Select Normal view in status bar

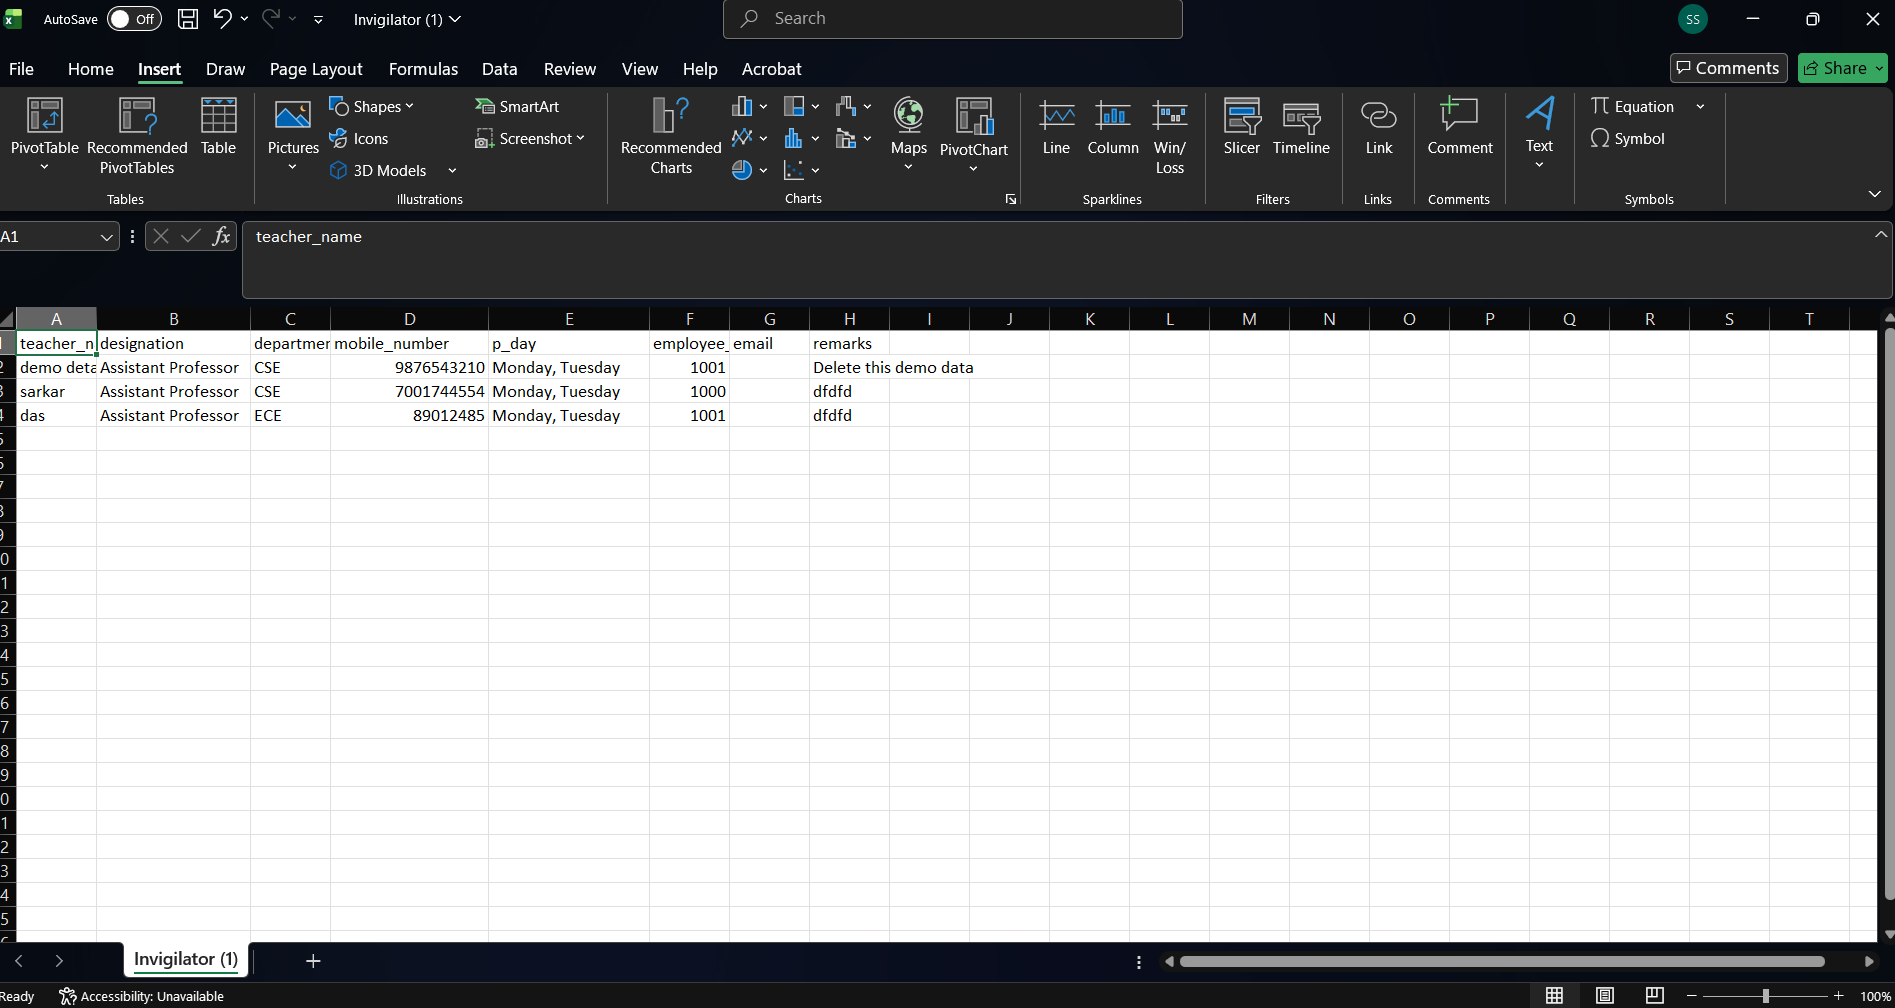click(x=1554, y=996)
